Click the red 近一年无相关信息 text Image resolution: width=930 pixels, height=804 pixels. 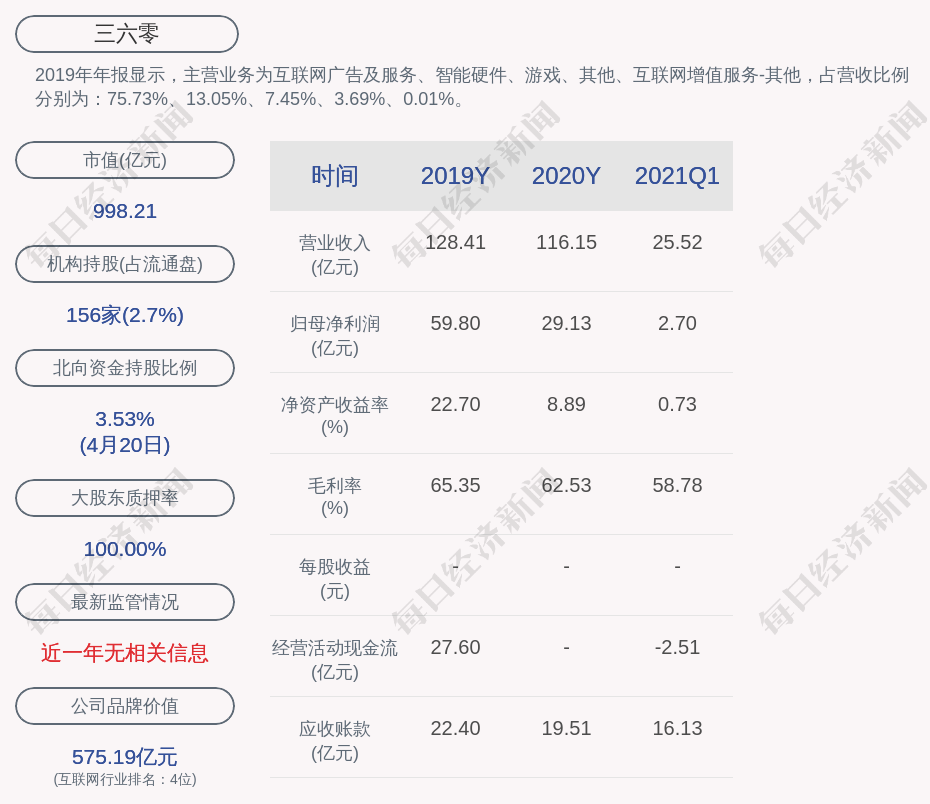tap(125, 653)
